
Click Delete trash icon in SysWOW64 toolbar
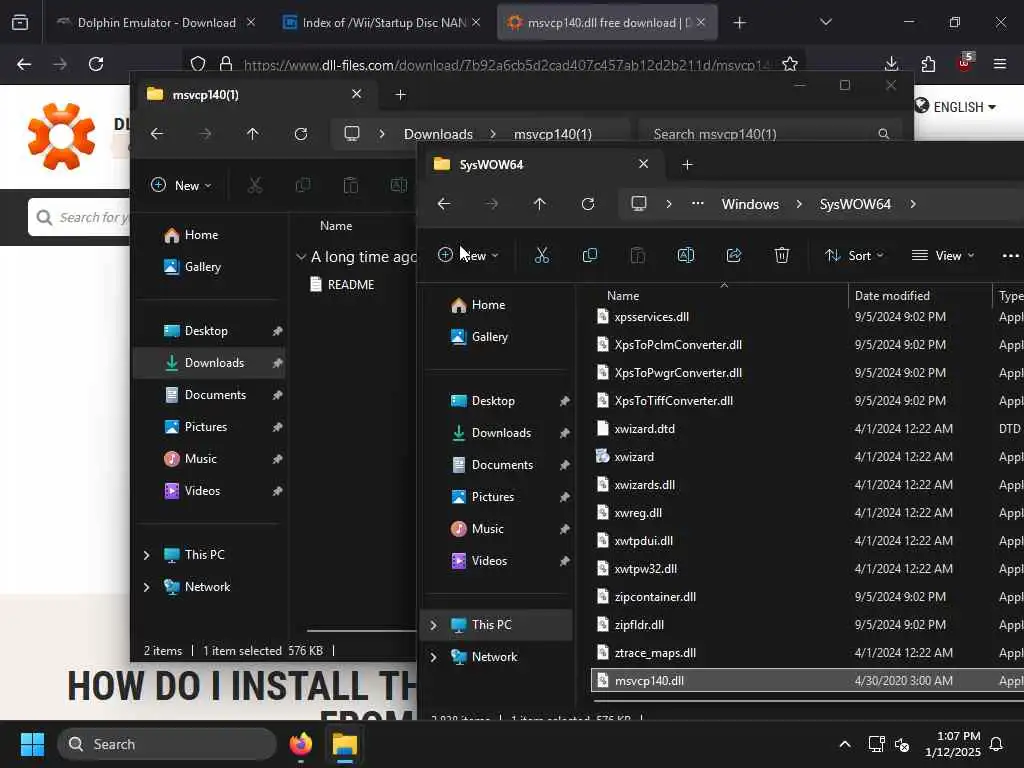(x=782, y=255)
